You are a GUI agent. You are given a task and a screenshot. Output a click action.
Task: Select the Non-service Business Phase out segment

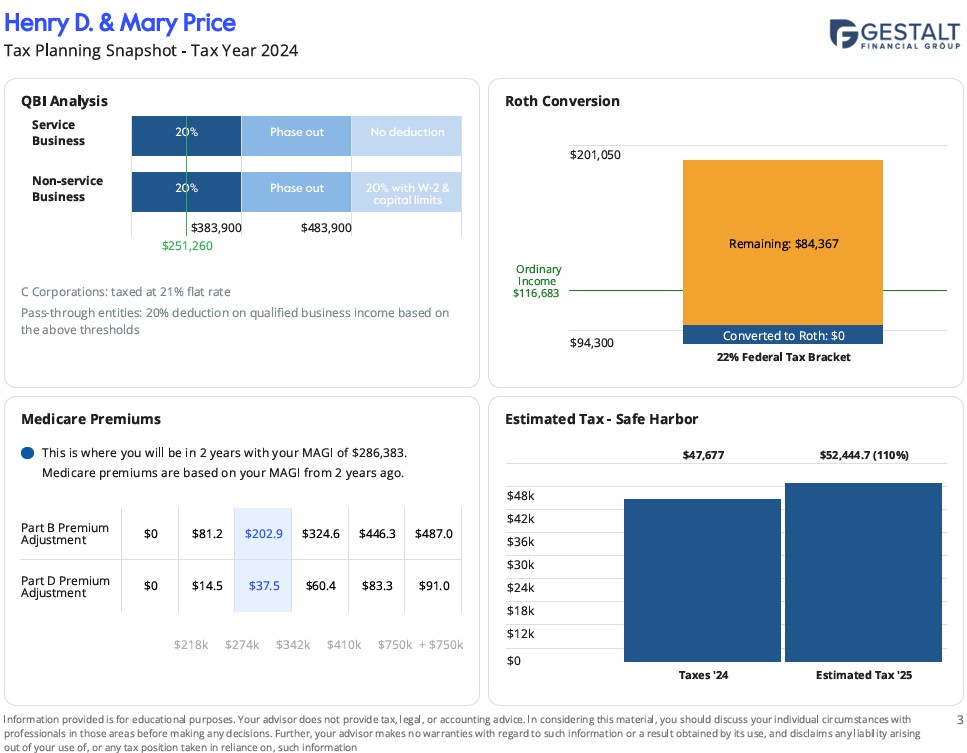click(x=297, y=192)
